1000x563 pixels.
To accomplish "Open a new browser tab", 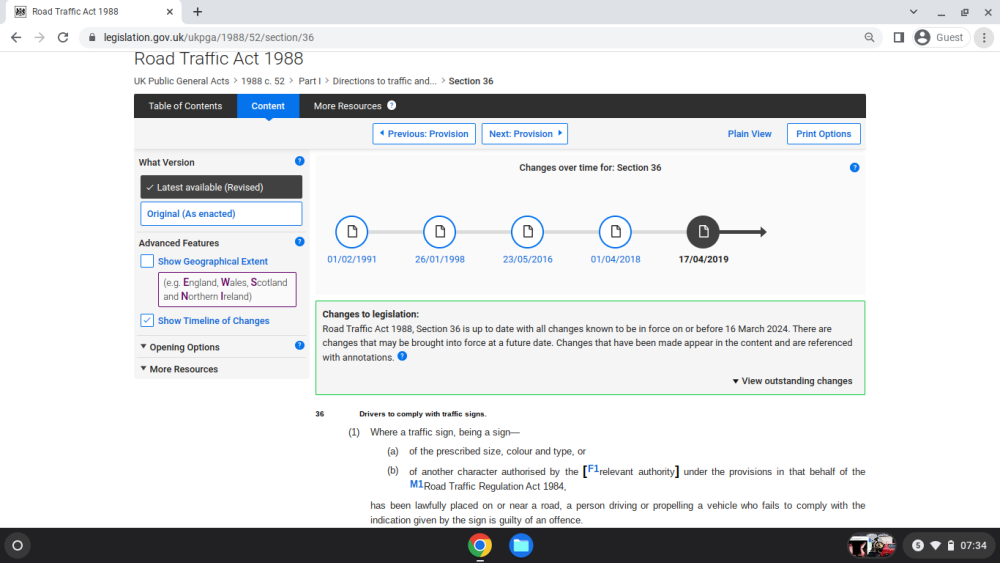I will pyautogui.click(x=198, y=11).
